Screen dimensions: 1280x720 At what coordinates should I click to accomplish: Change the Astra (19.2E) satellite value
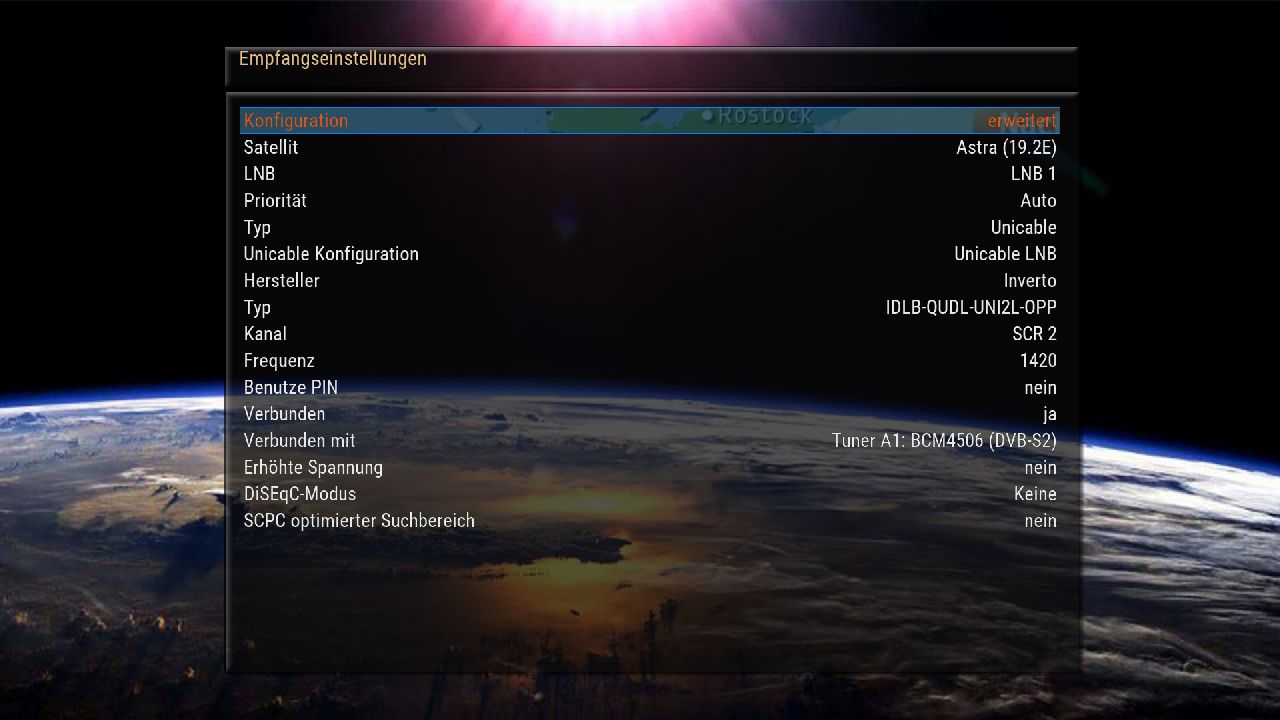(1005, 148)
